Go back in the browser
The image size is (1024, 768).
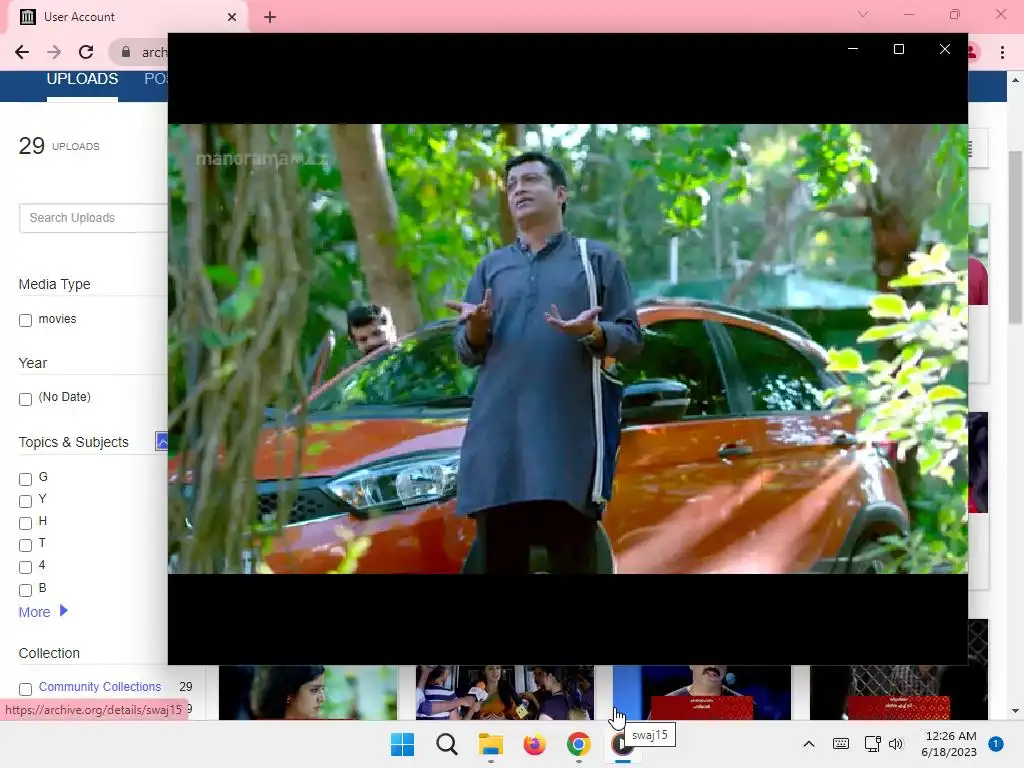[22, 52]
